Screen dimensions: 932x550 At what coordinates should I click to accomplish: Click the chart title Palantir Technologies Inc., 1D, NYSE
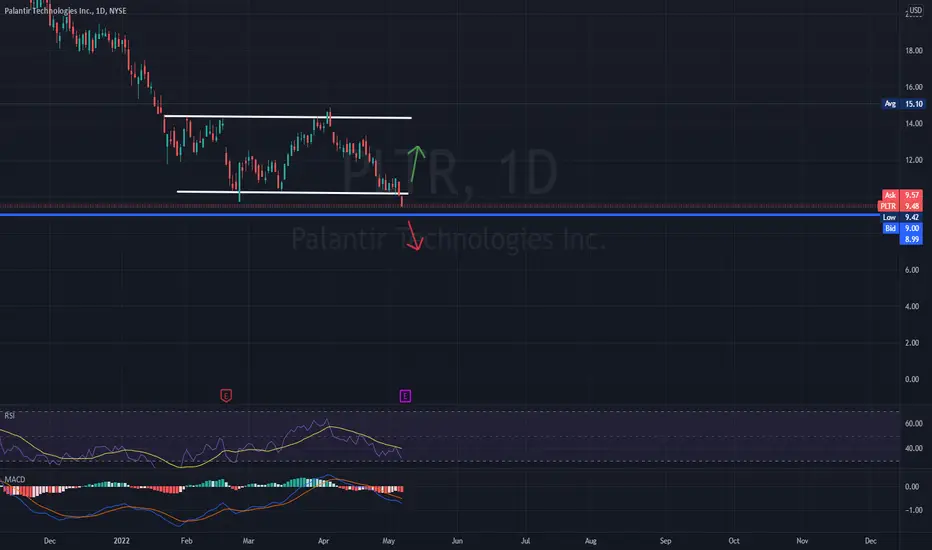coord(65,11)
